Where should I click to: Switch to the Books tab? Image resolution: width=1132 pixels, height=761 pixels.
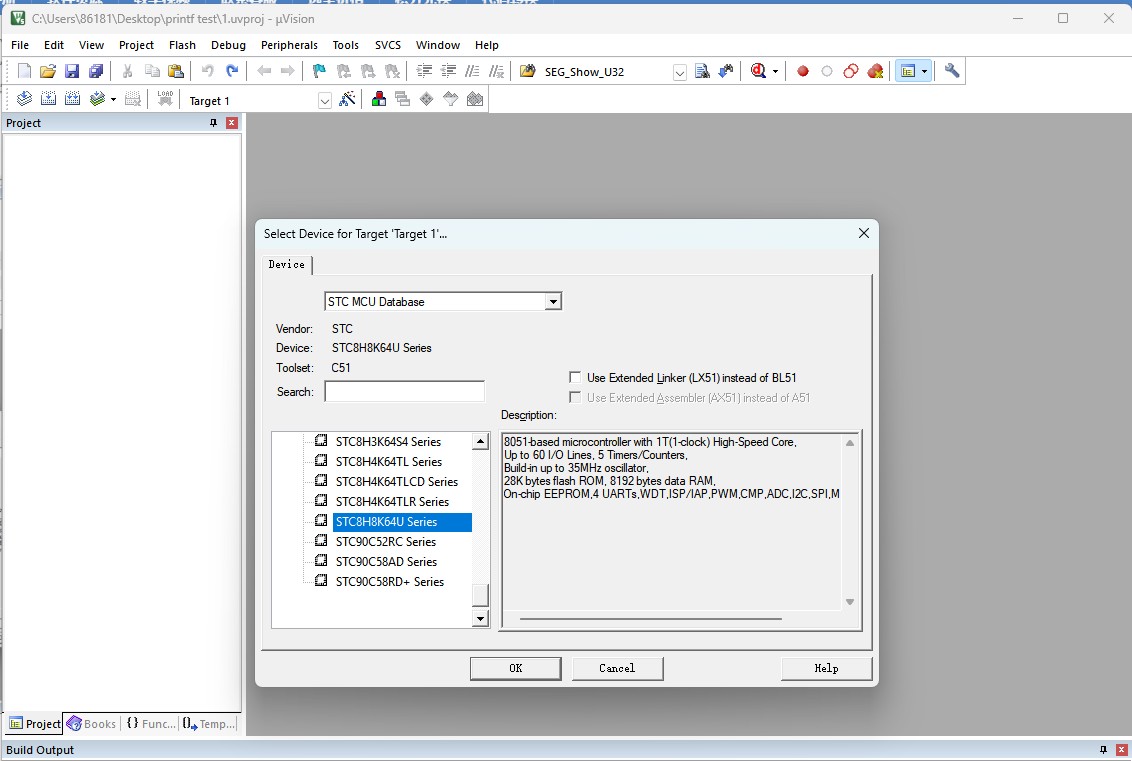coord(91,723)
